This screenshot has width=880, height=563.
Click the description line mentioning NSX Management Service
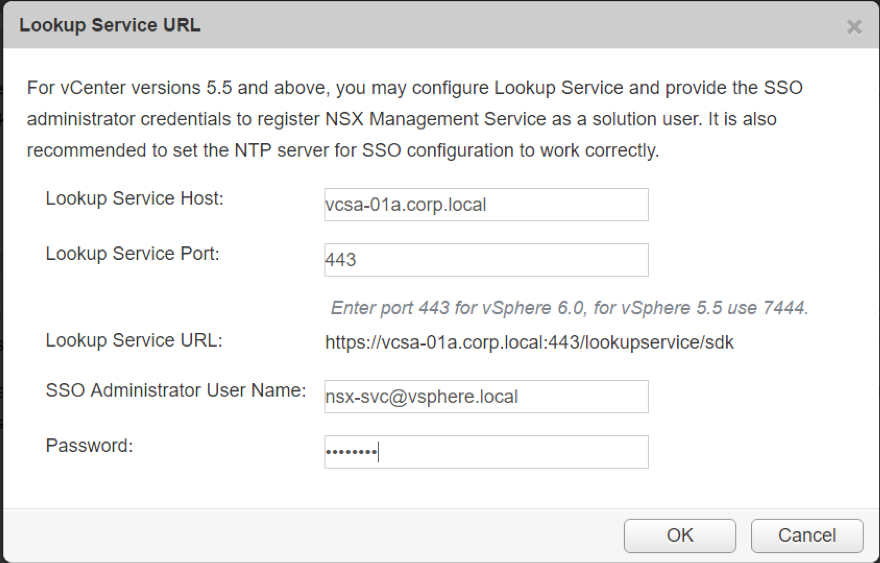coord(402,119)
